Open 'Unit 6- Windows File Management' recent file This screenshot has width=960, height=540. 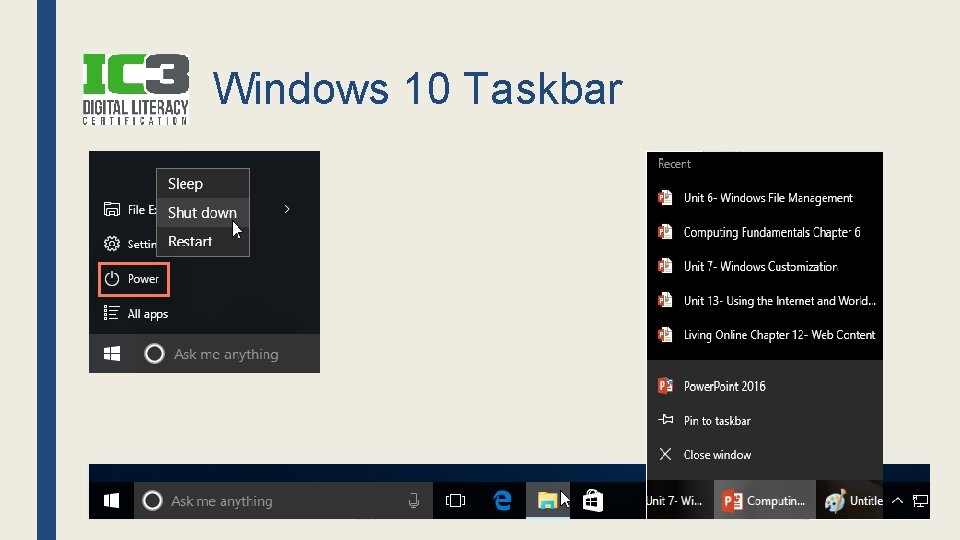pyautogui.click(x=765, y=198)
